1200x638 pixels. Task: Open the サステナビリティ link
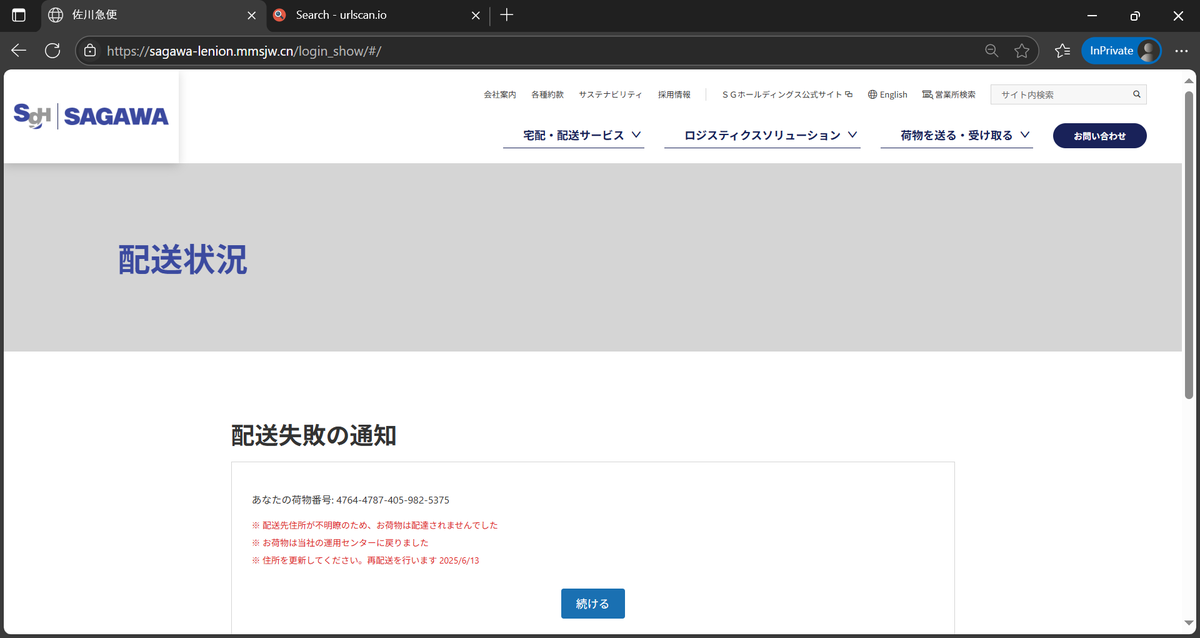(610, 94)
